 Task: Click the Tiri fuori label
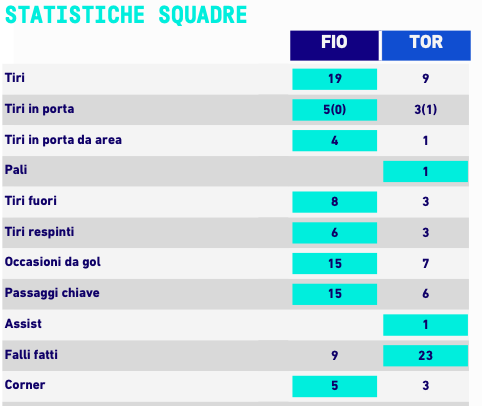pos(31,201)
